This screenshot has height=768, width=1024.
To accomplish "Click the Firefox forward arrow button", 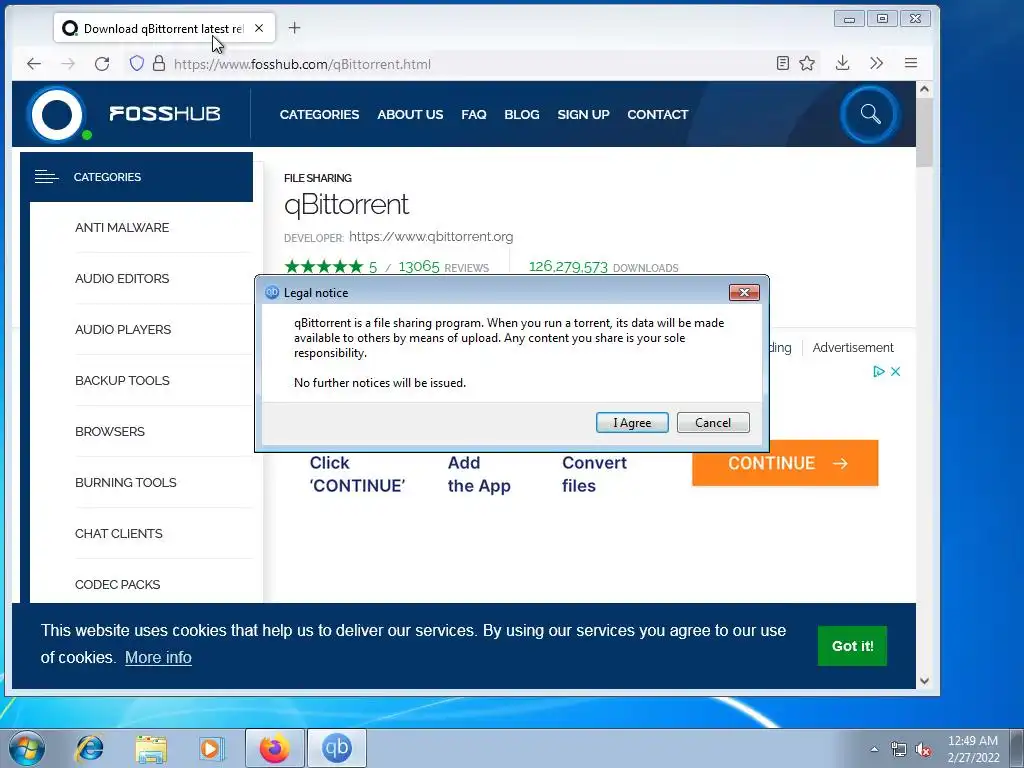I will click(67, 63).
